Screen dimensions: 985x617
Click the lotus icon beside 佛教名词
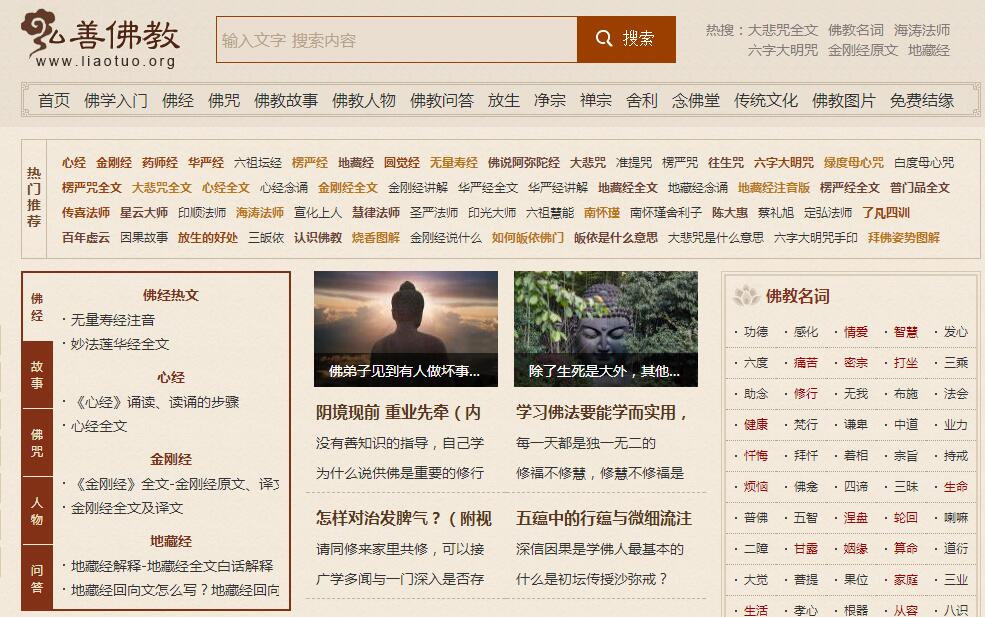(746, 296)
